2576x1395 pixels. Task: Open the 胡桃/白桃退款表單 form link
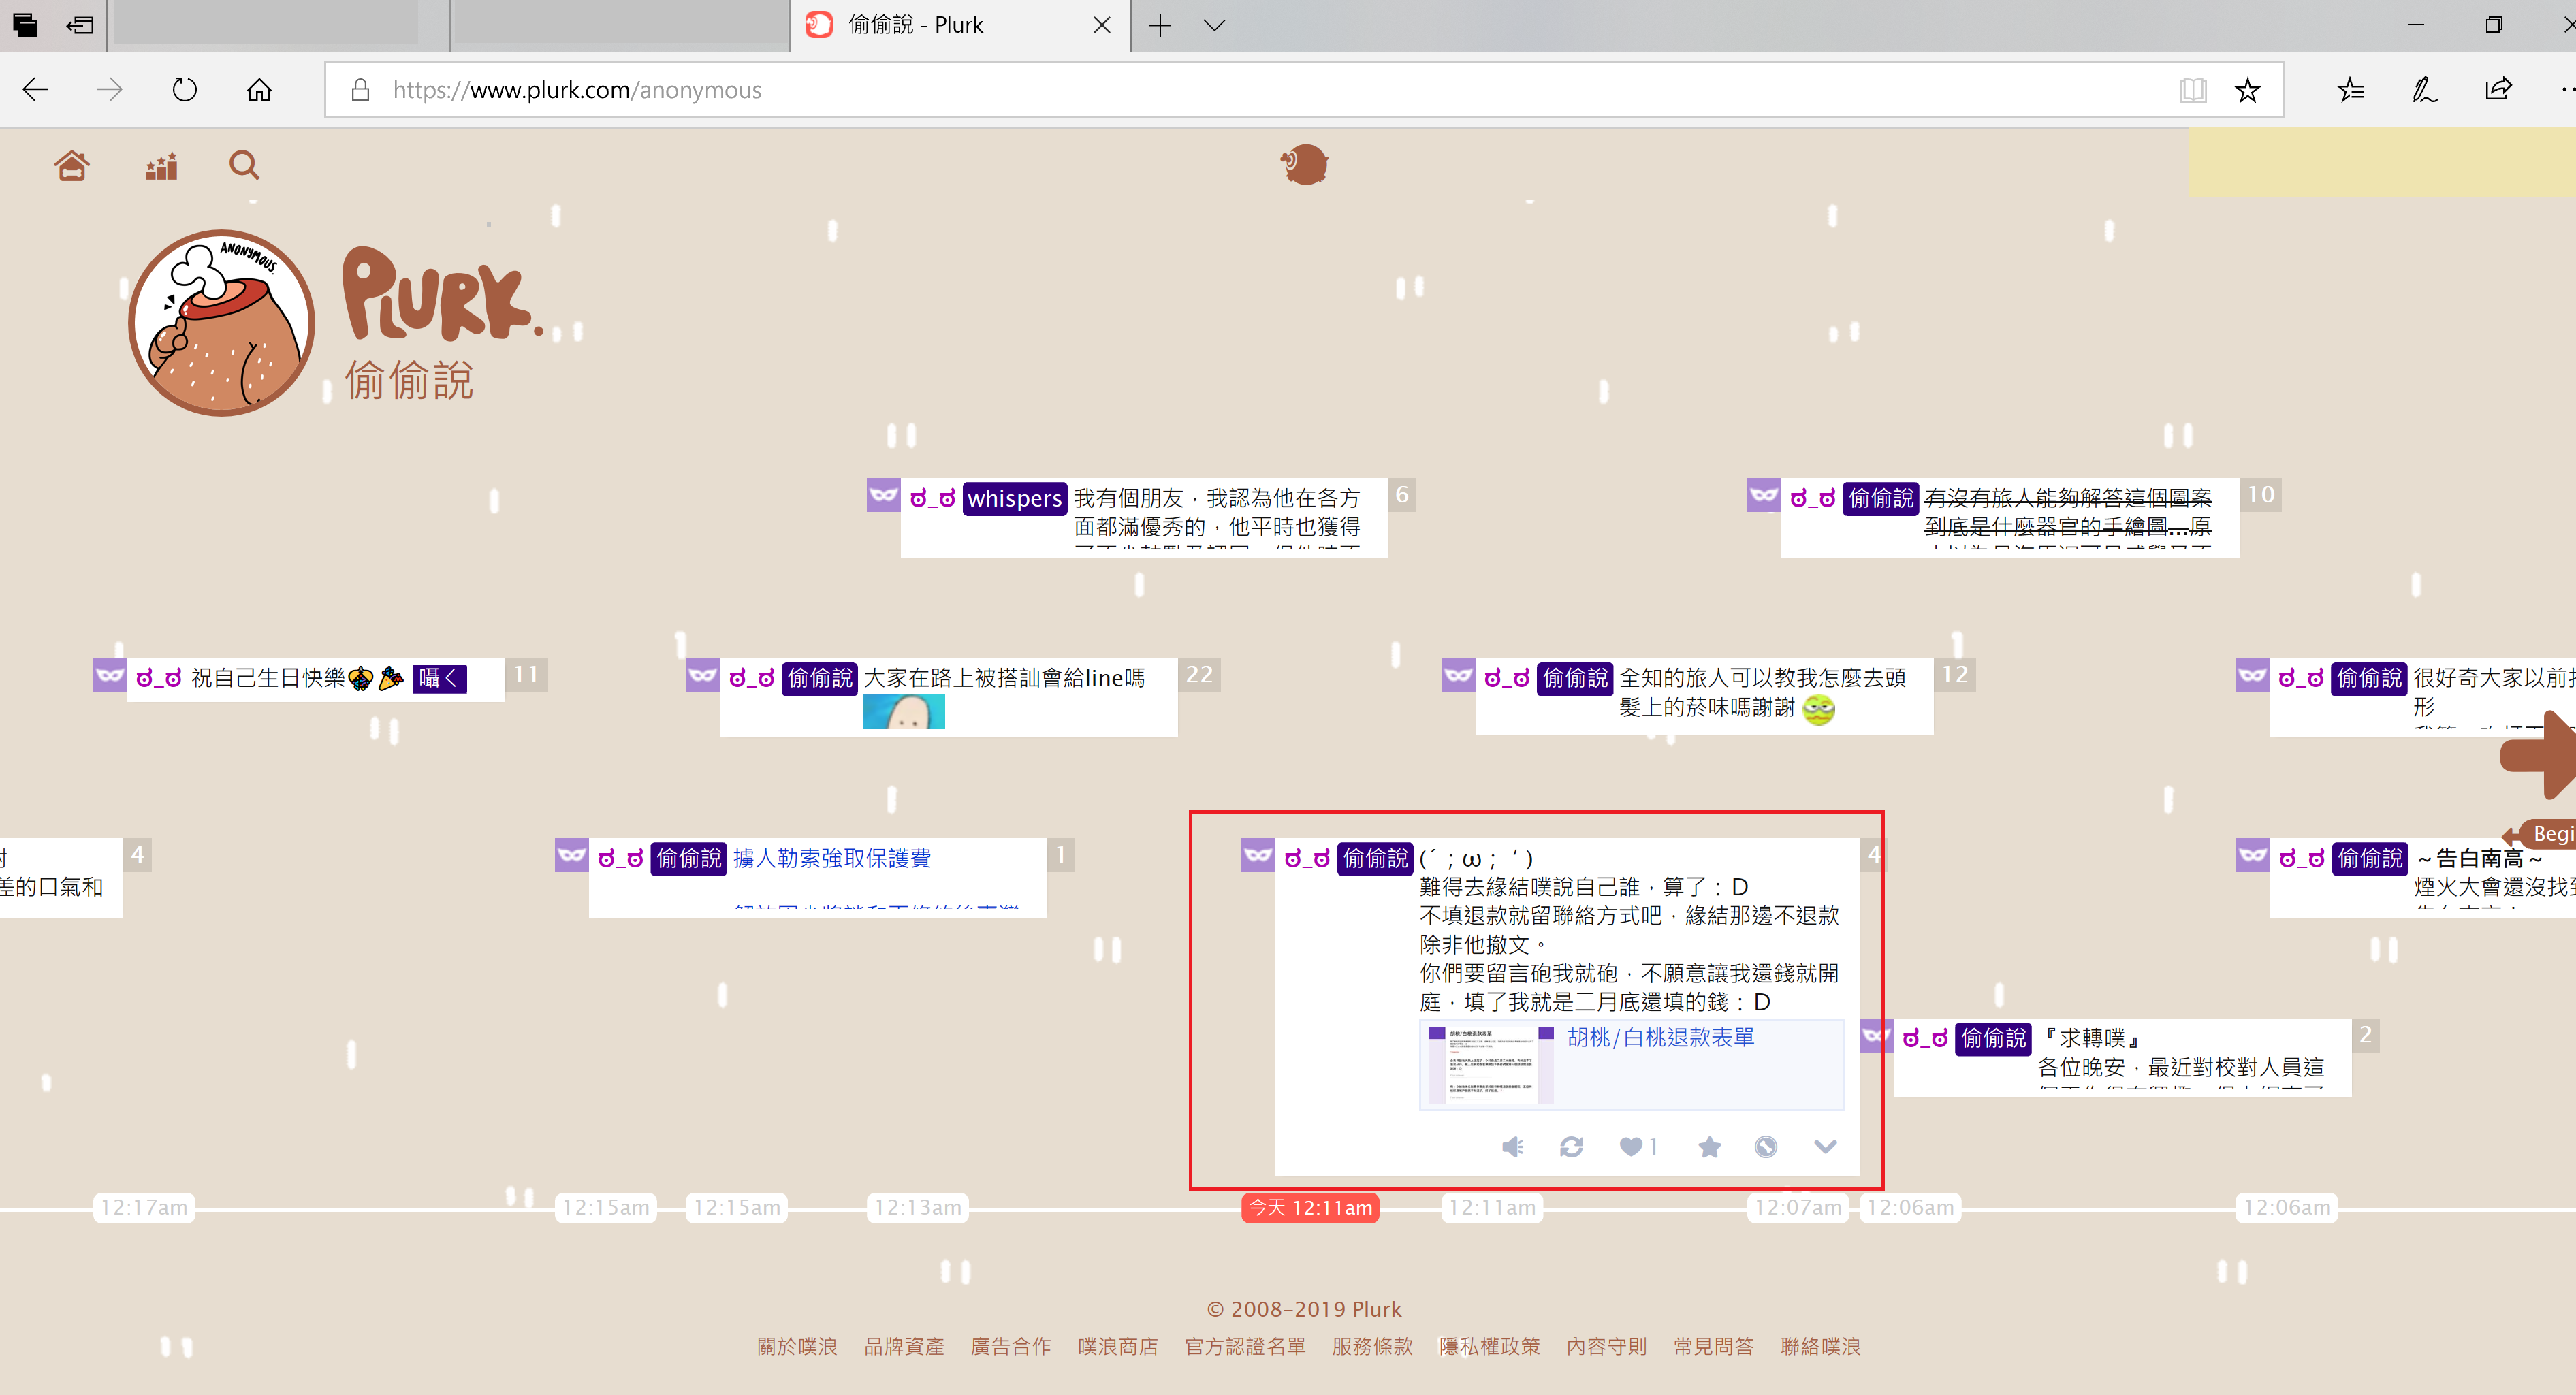[x=1660, y=1037]
